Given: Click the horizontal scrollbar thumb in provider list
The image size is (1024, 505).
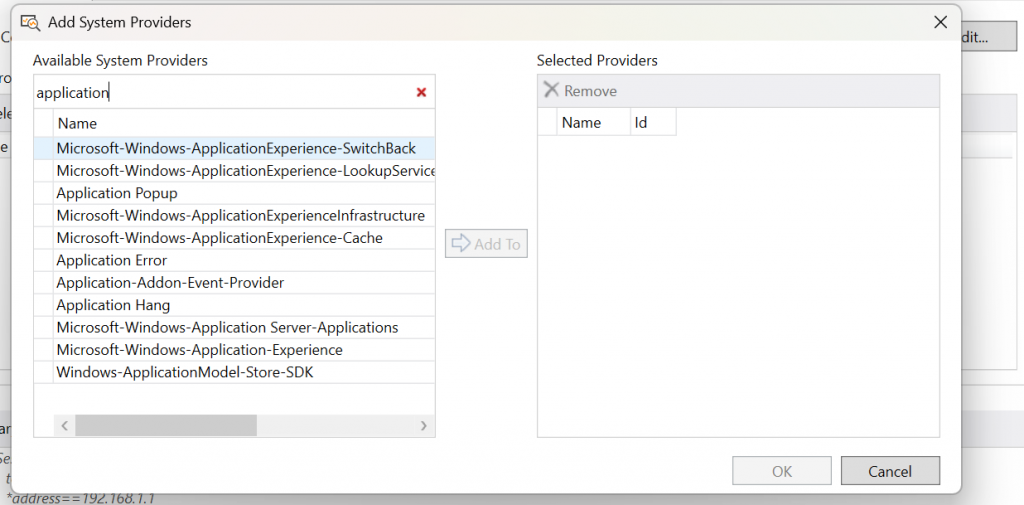Looking at the screenshot, I should tap(166, 425).
